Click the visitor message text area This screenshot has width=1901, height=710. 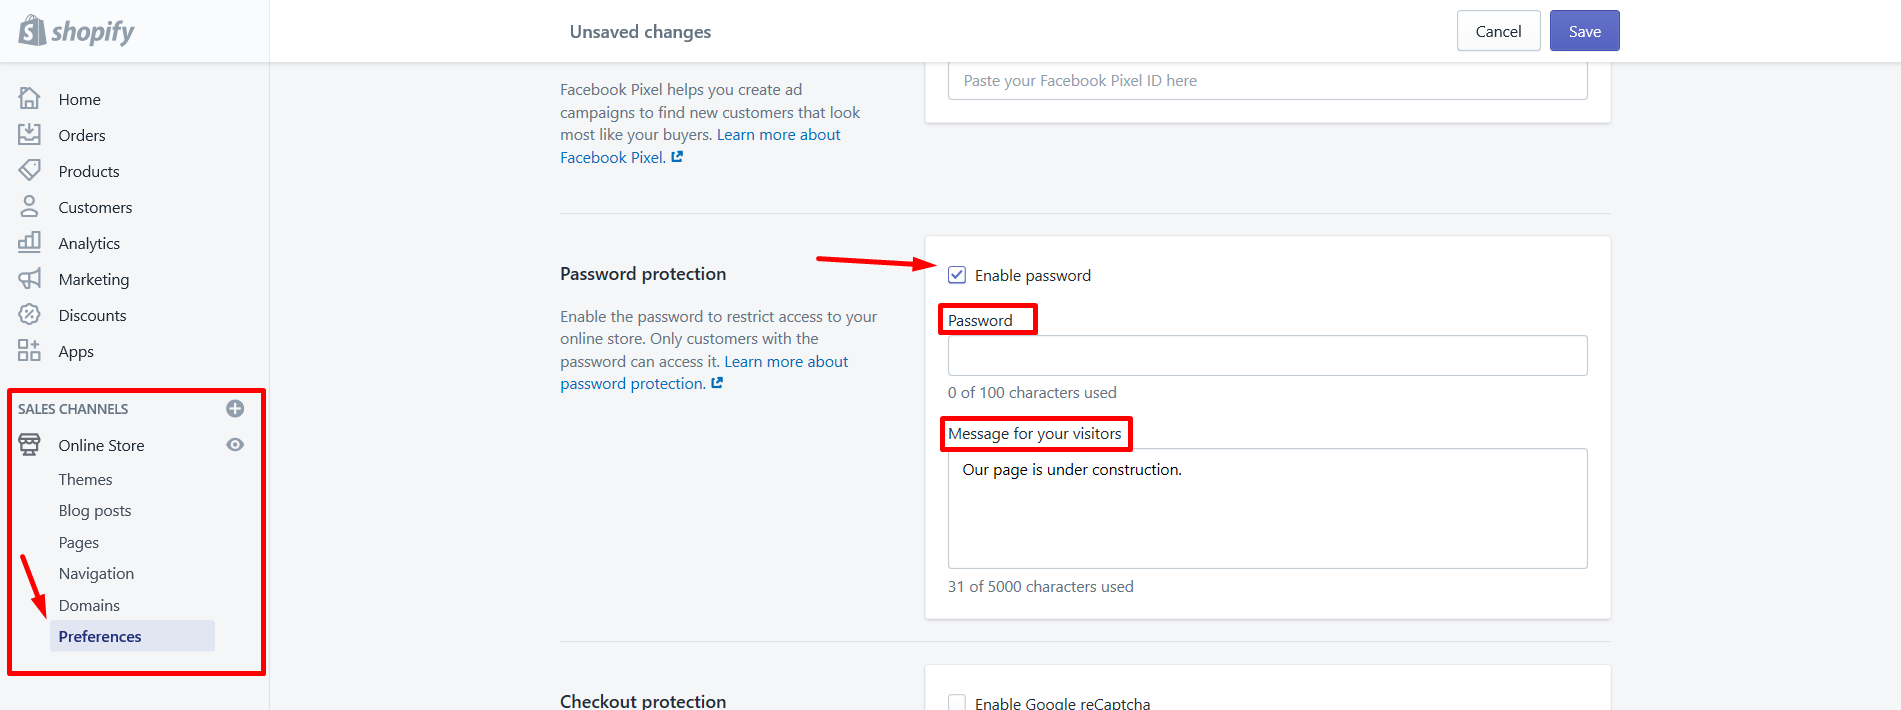click(x=1267, y=508)
